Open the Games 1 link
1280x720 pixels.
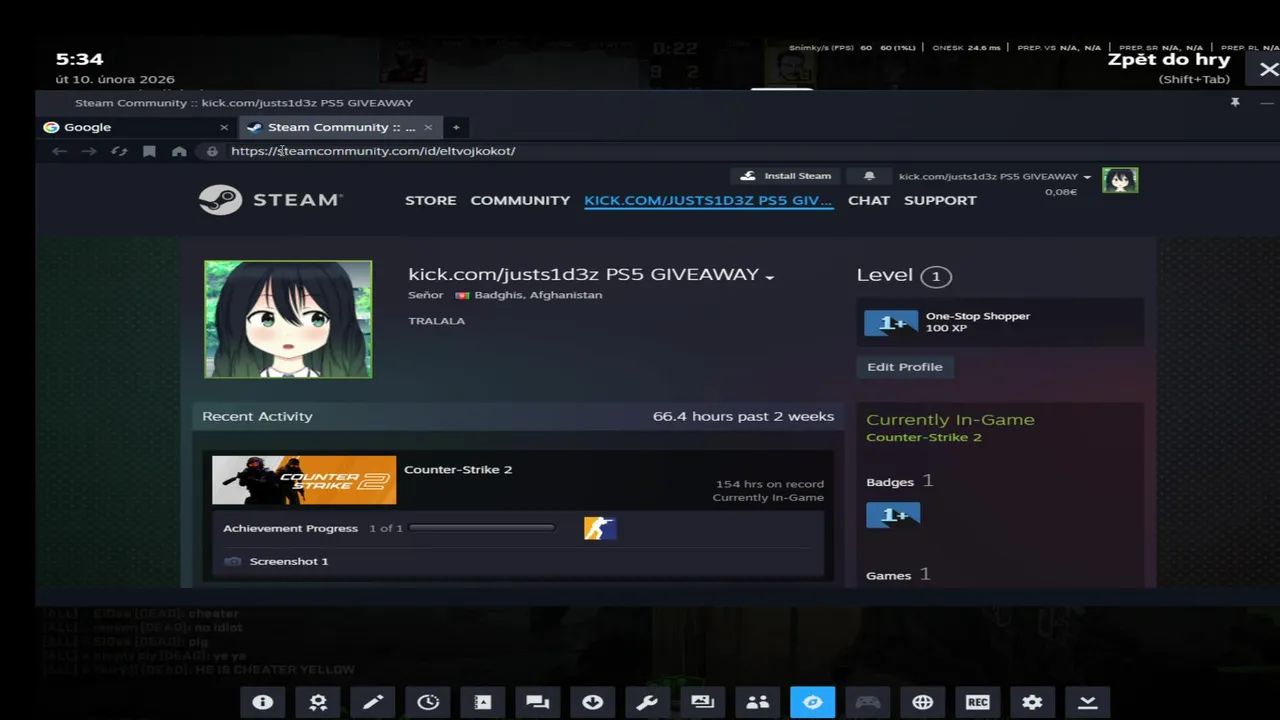898,575
